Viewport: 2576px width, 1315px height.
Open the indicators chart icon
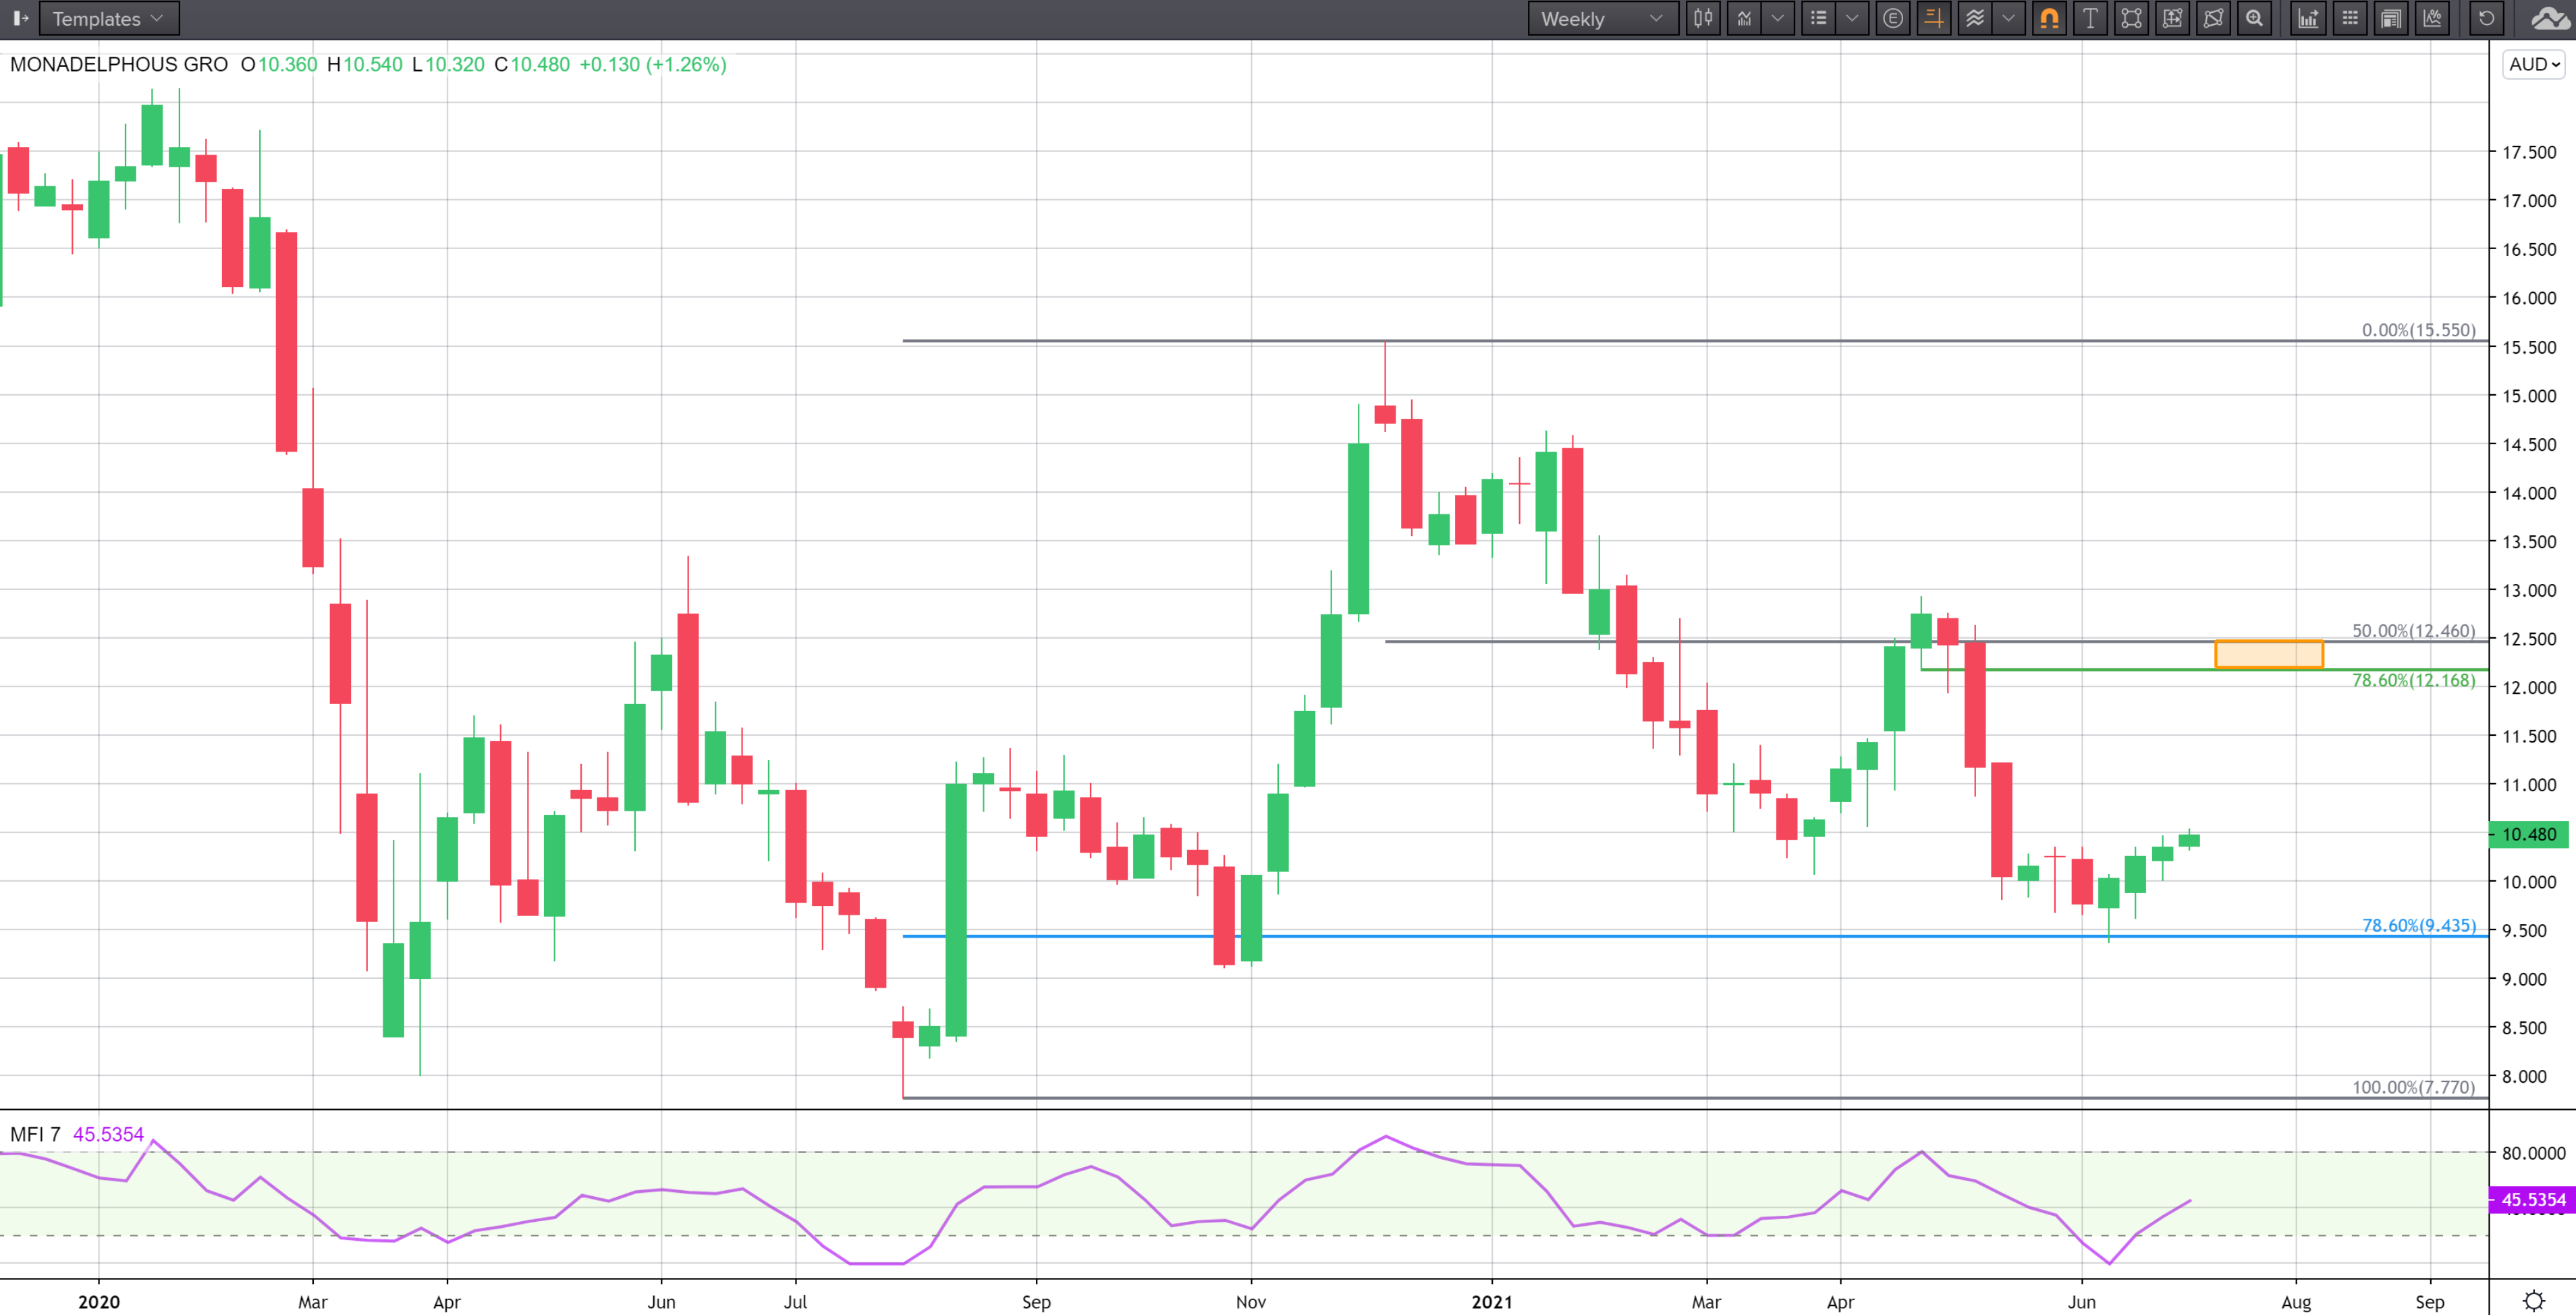(x=1744, y=19)
